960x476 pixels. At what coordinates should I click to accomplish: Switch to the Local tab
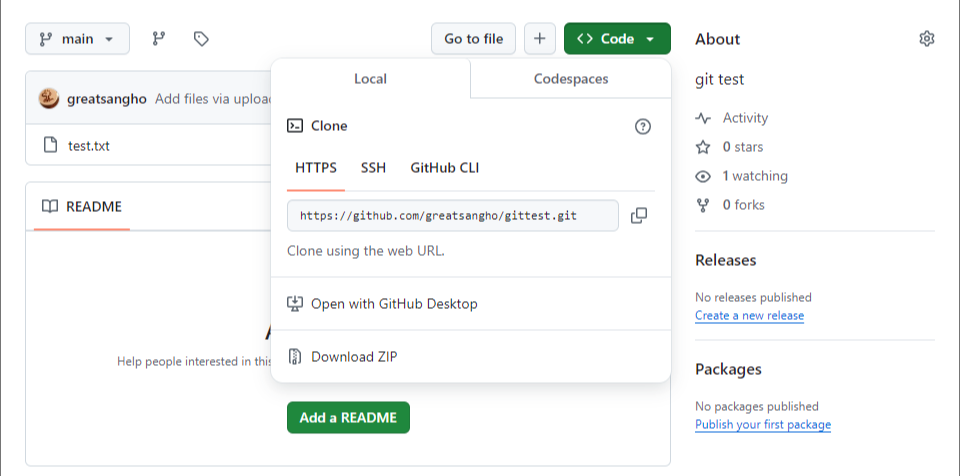[370, 78]
